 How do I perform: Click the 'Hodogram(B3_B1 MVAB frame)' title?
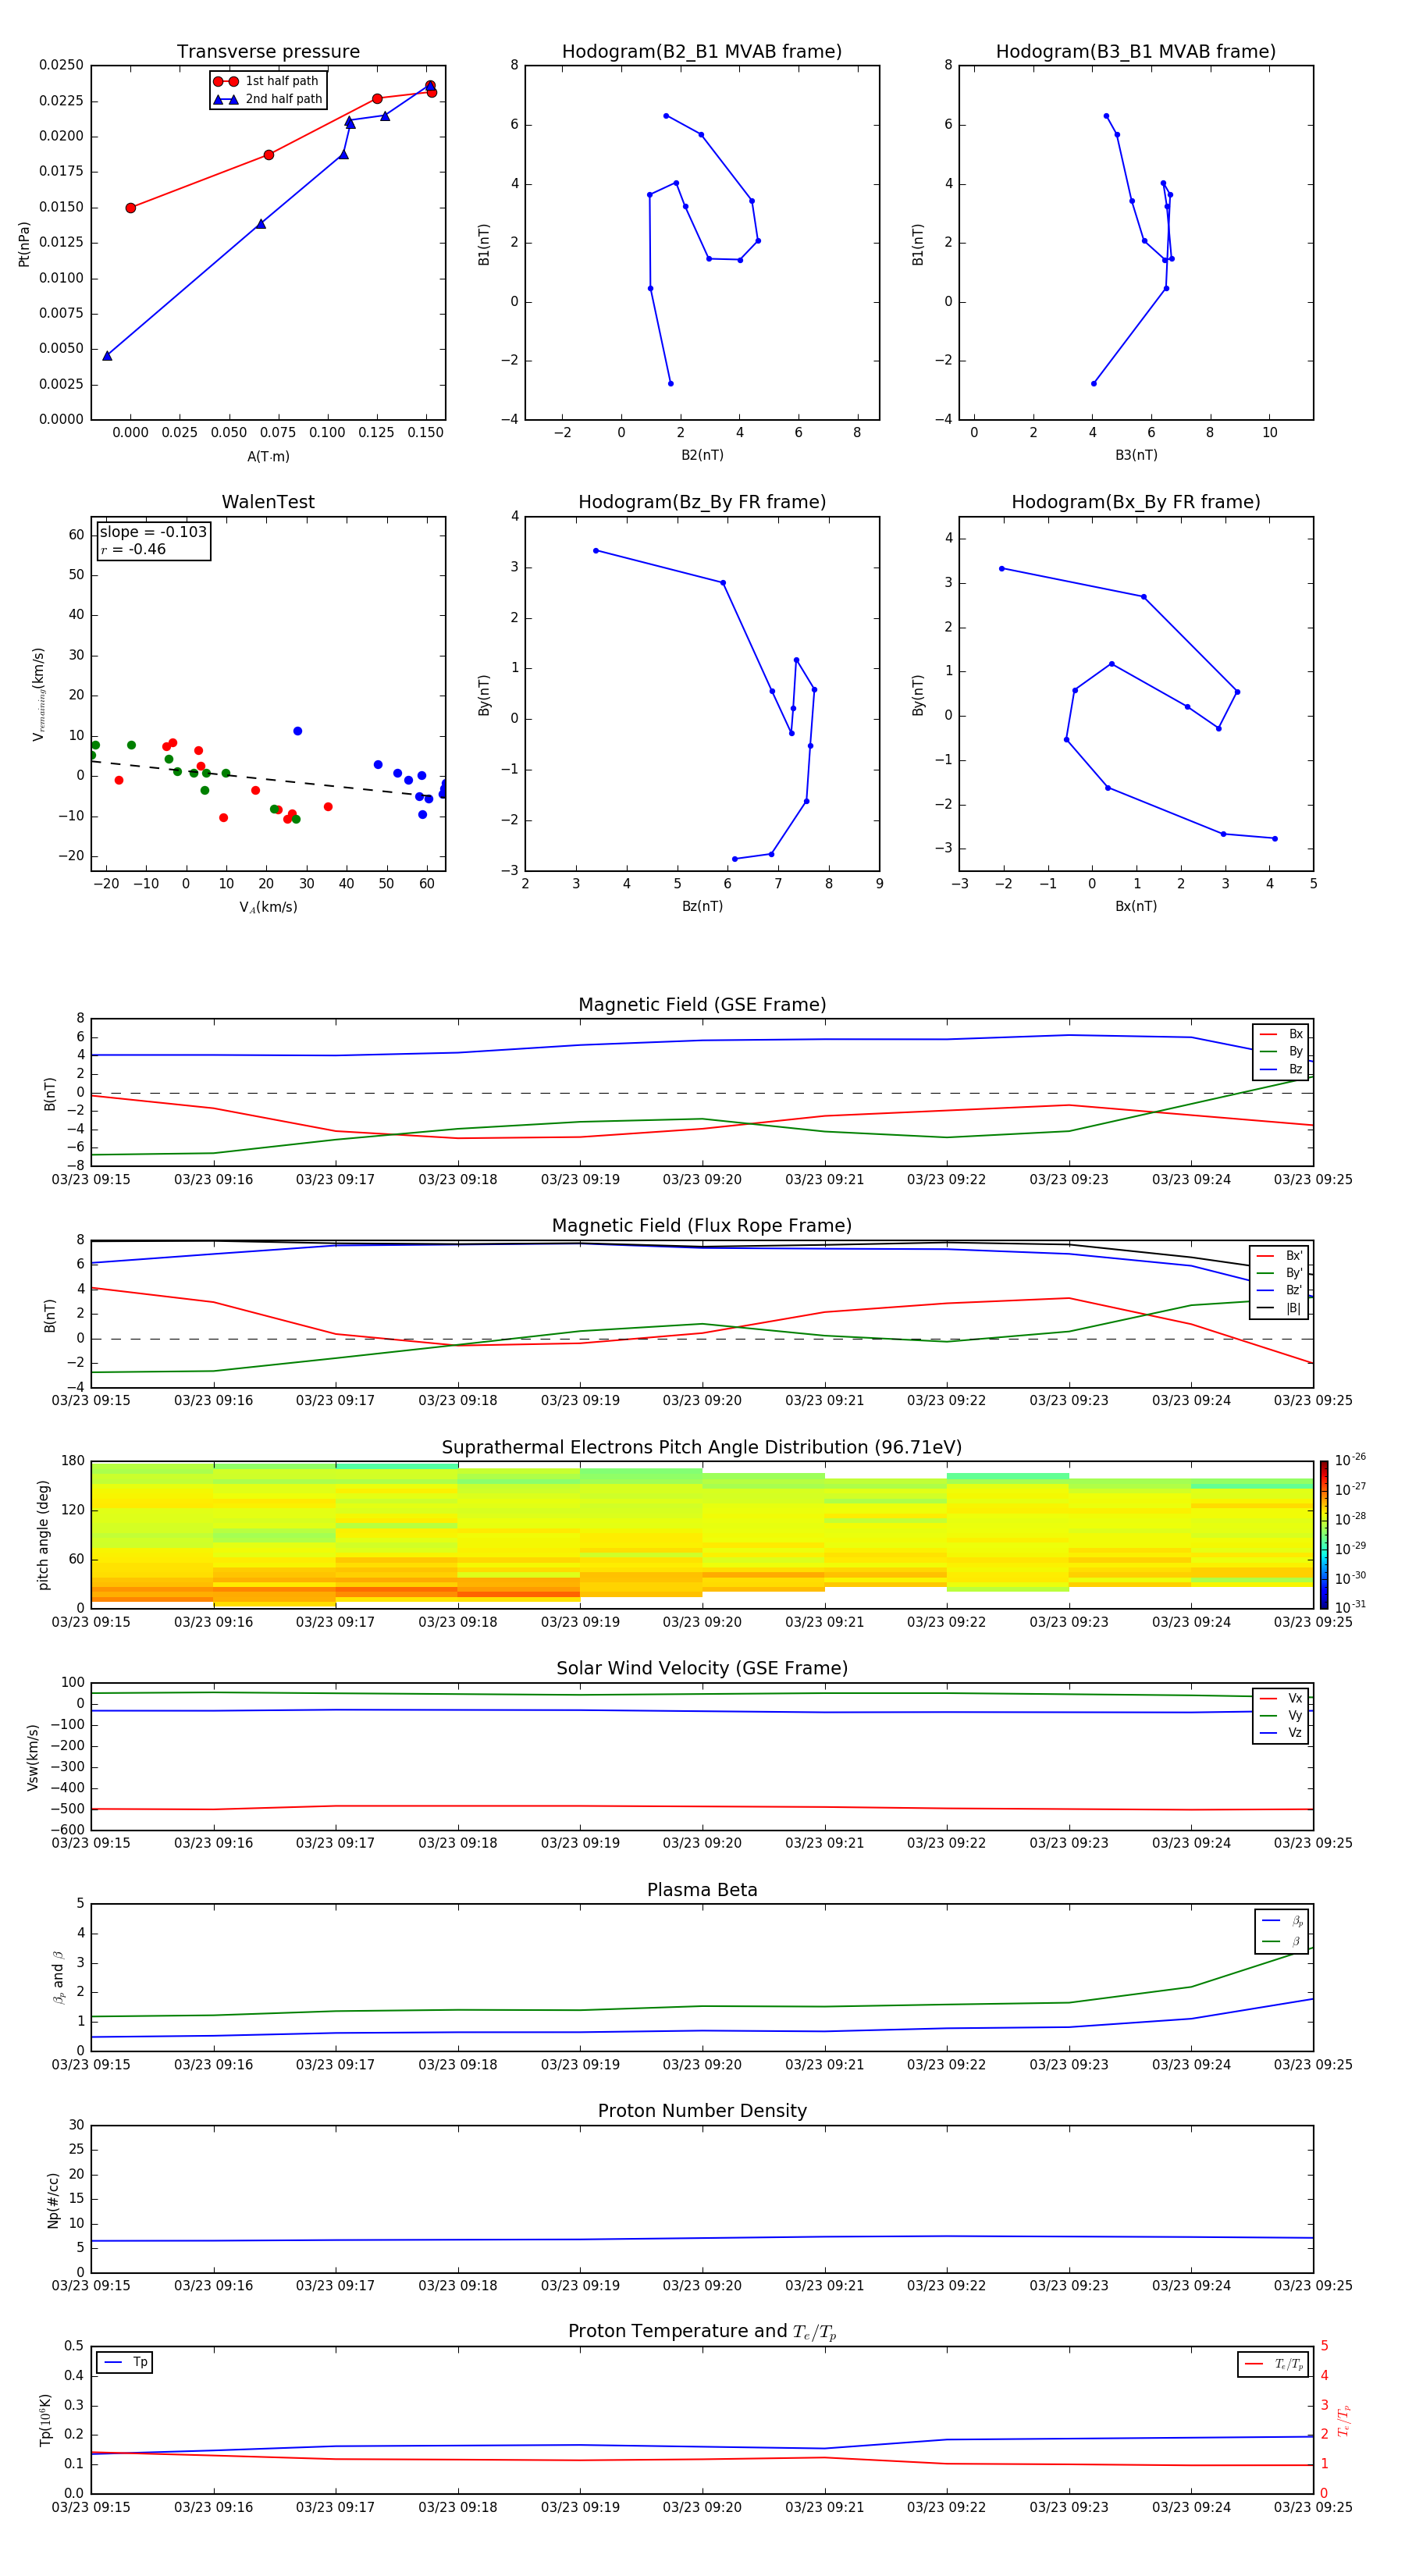pyautogui.click(x=1136, y=52)
